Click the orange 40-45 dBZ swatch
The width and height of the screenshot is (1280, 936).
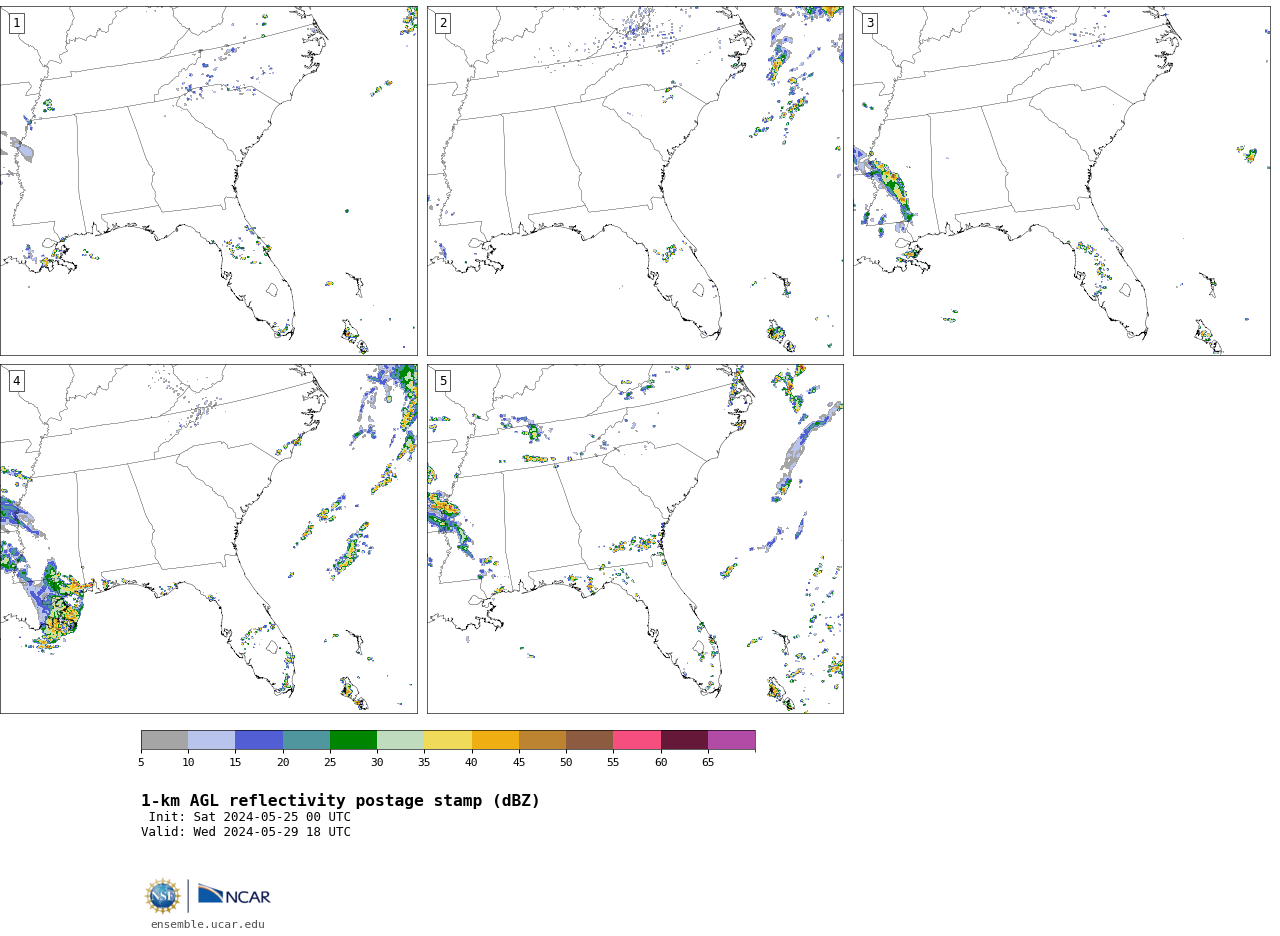point(495,740)
